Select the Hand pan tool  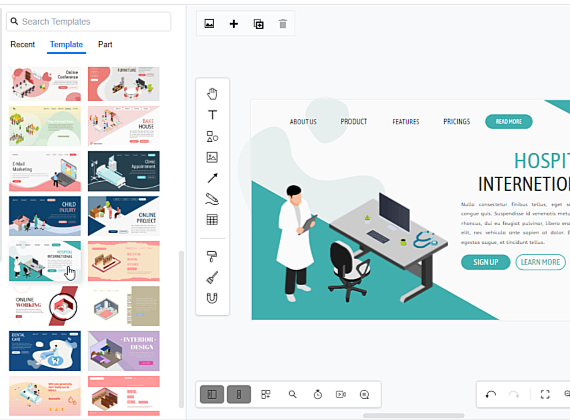[212, 94]
